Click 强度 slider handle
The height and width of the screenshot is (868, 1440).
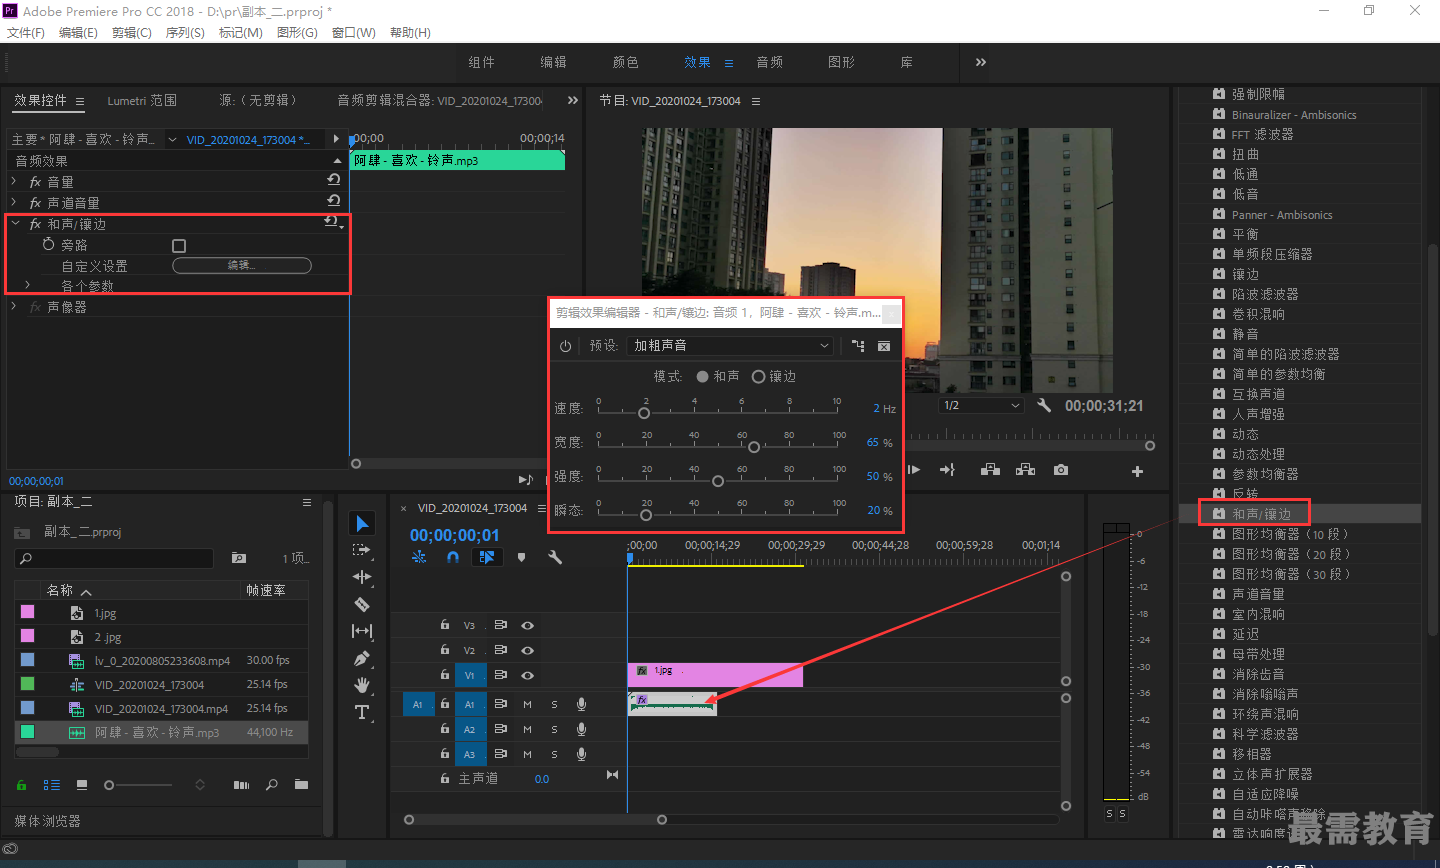[718, 481]
